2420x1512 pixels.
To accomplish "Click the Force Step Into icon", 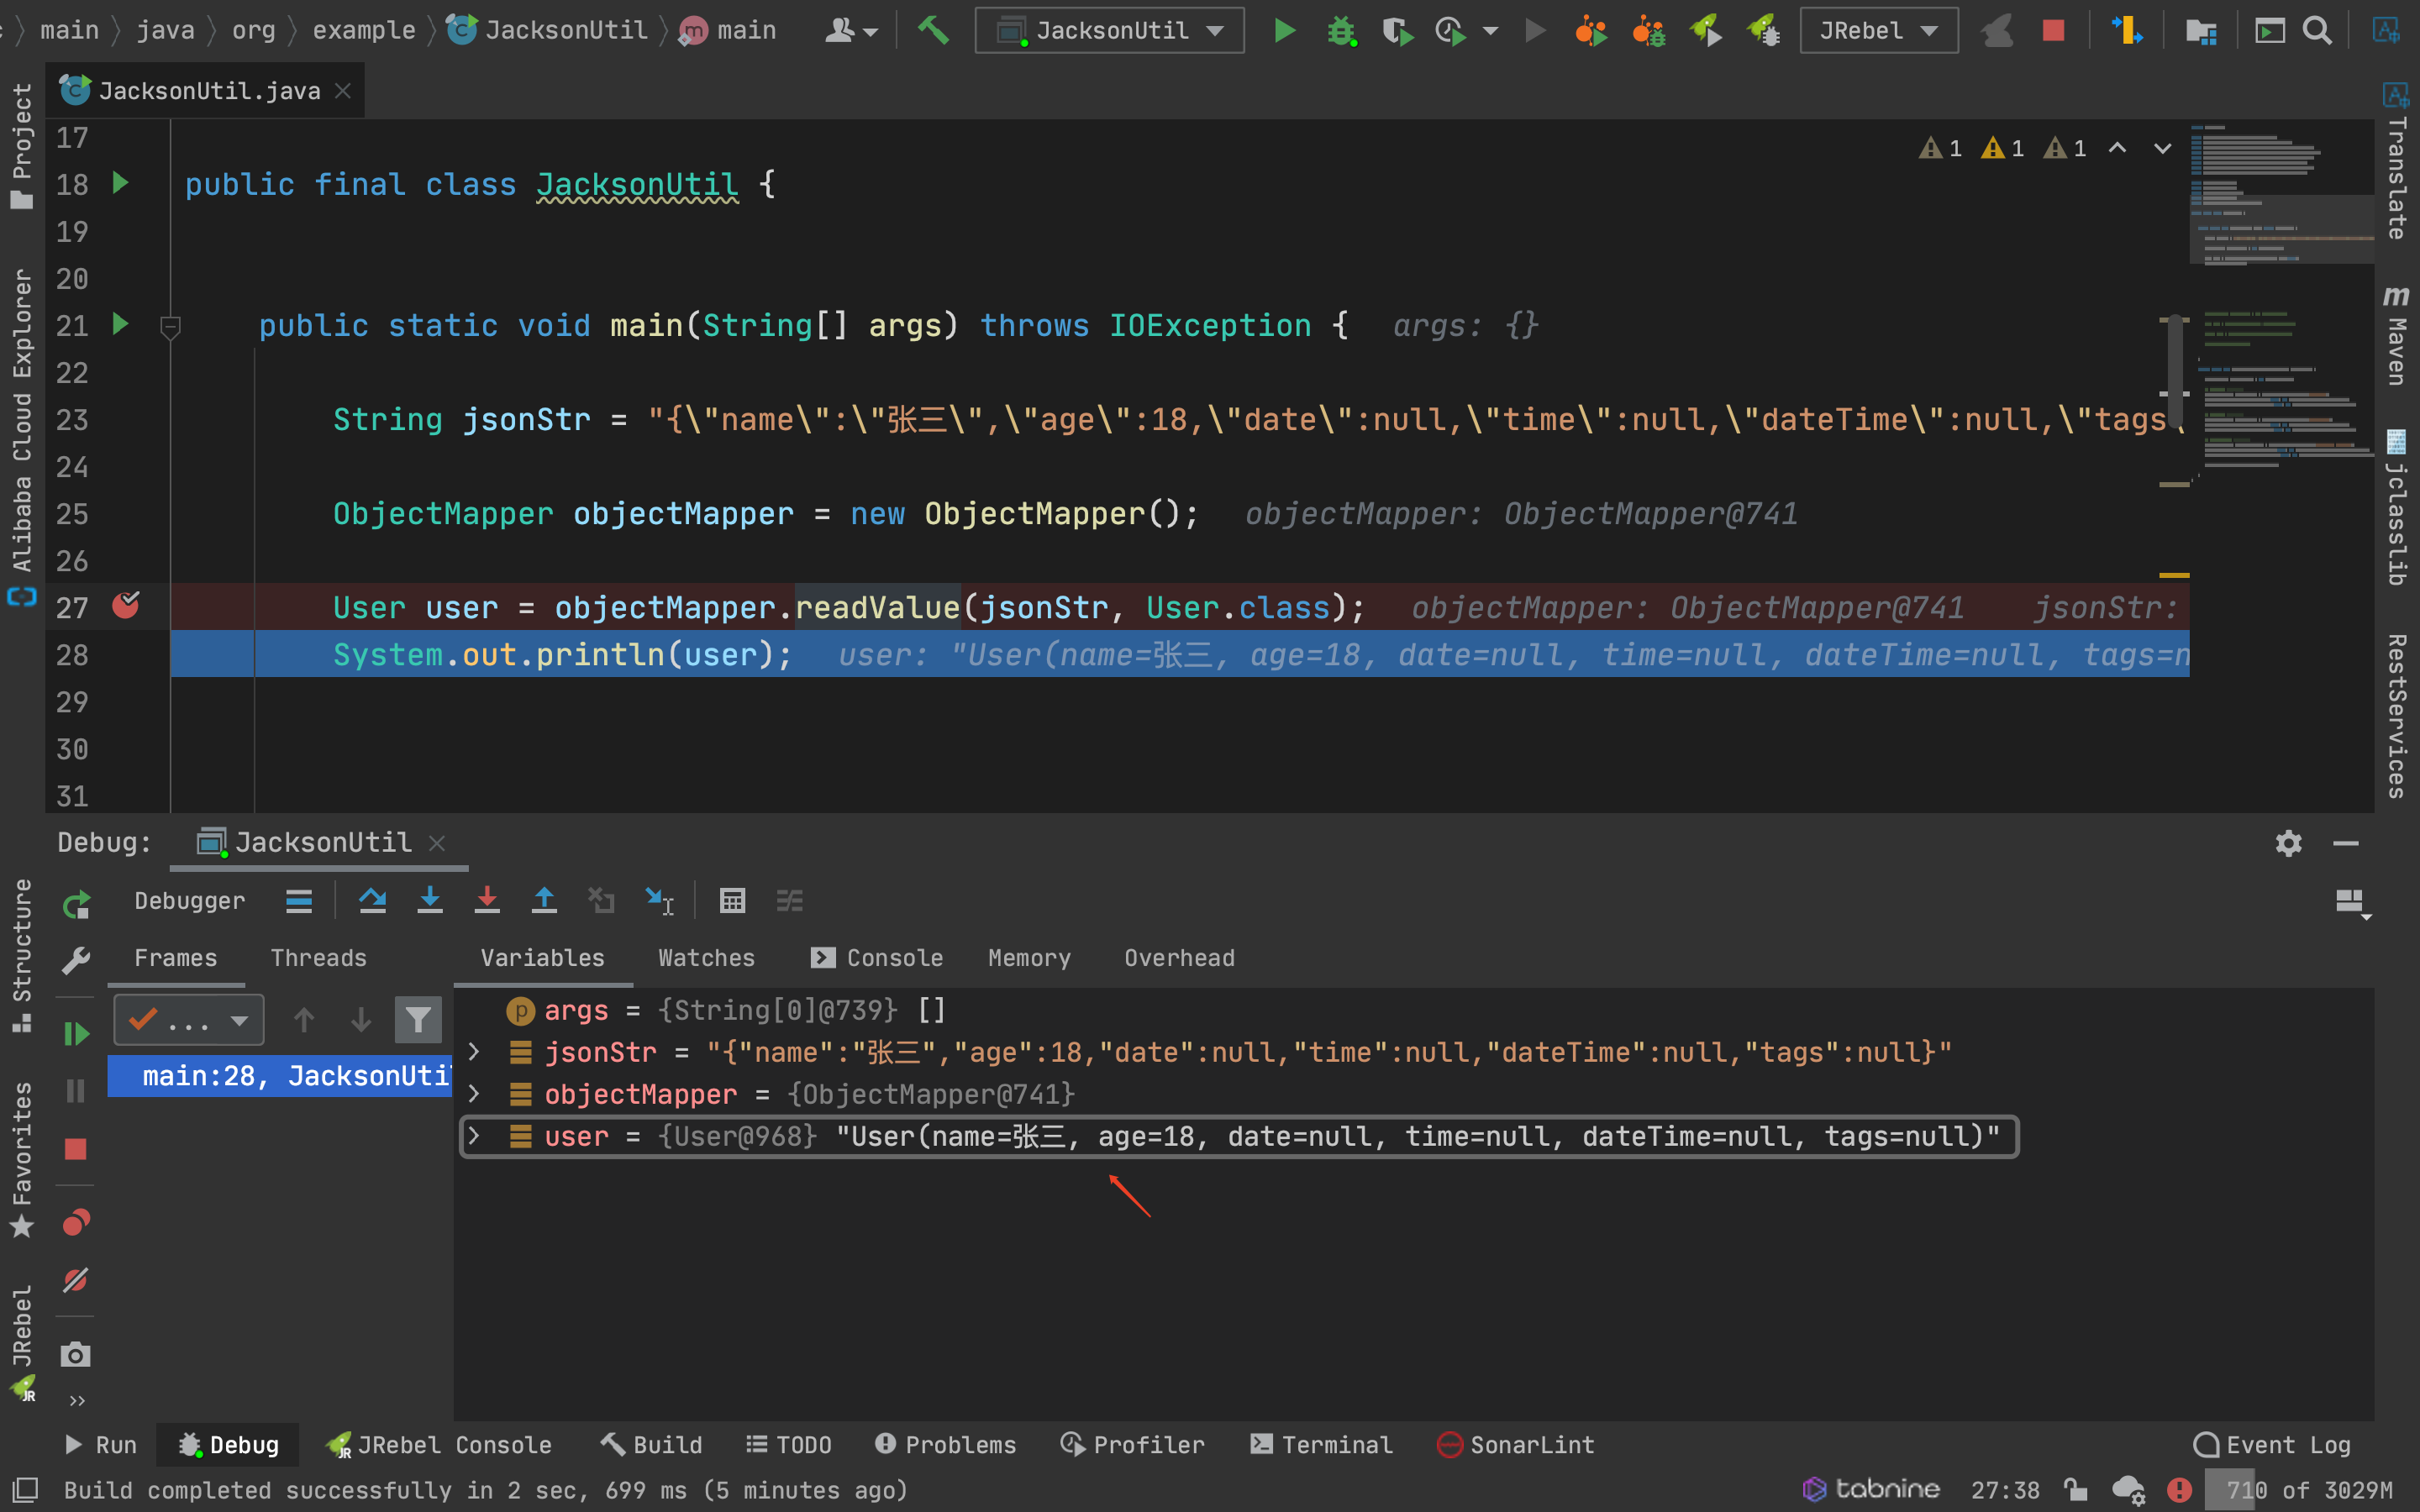I will 487,901.
